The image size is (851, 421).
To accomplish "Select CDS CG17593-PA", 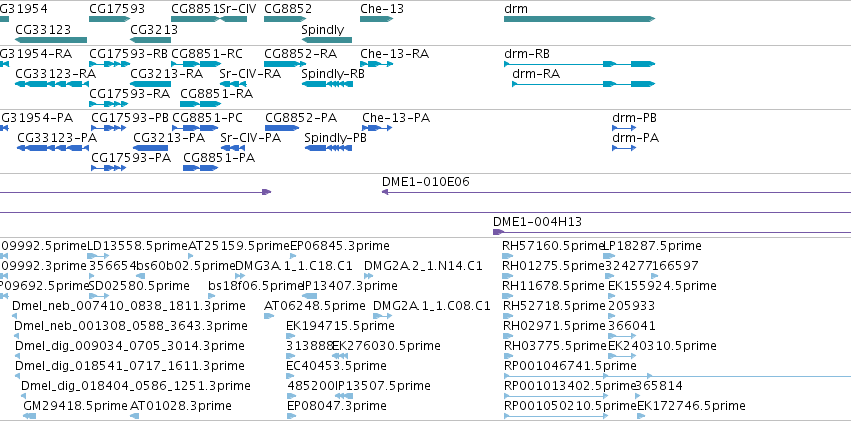I will click(109, 168).
